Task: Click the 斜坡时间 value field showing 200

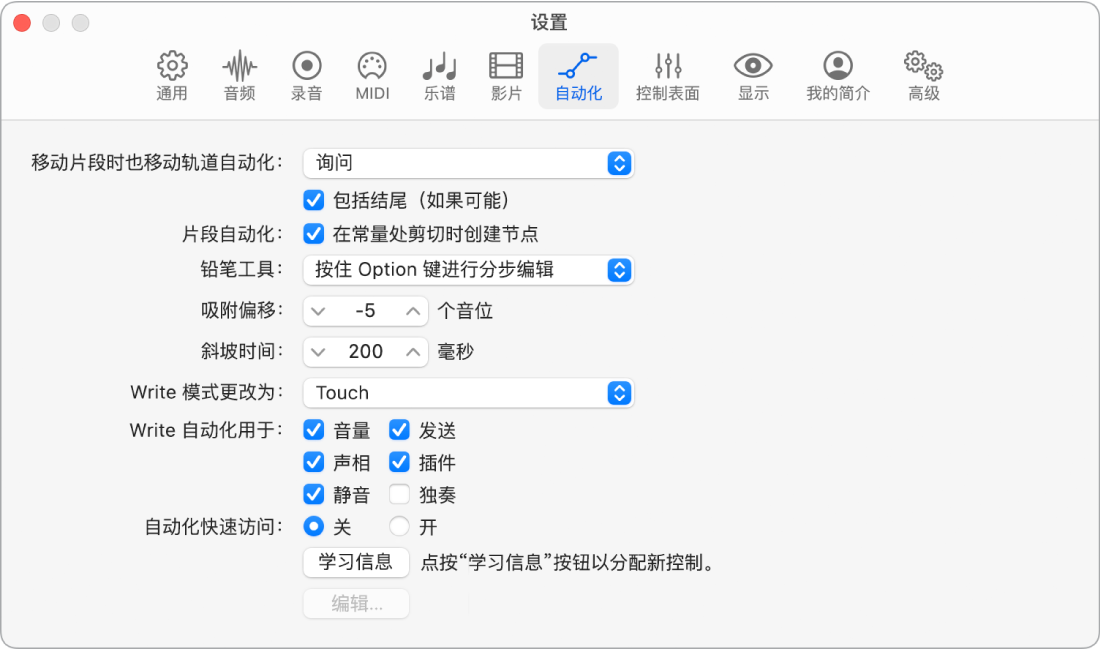Action: [x=366, y=352]
